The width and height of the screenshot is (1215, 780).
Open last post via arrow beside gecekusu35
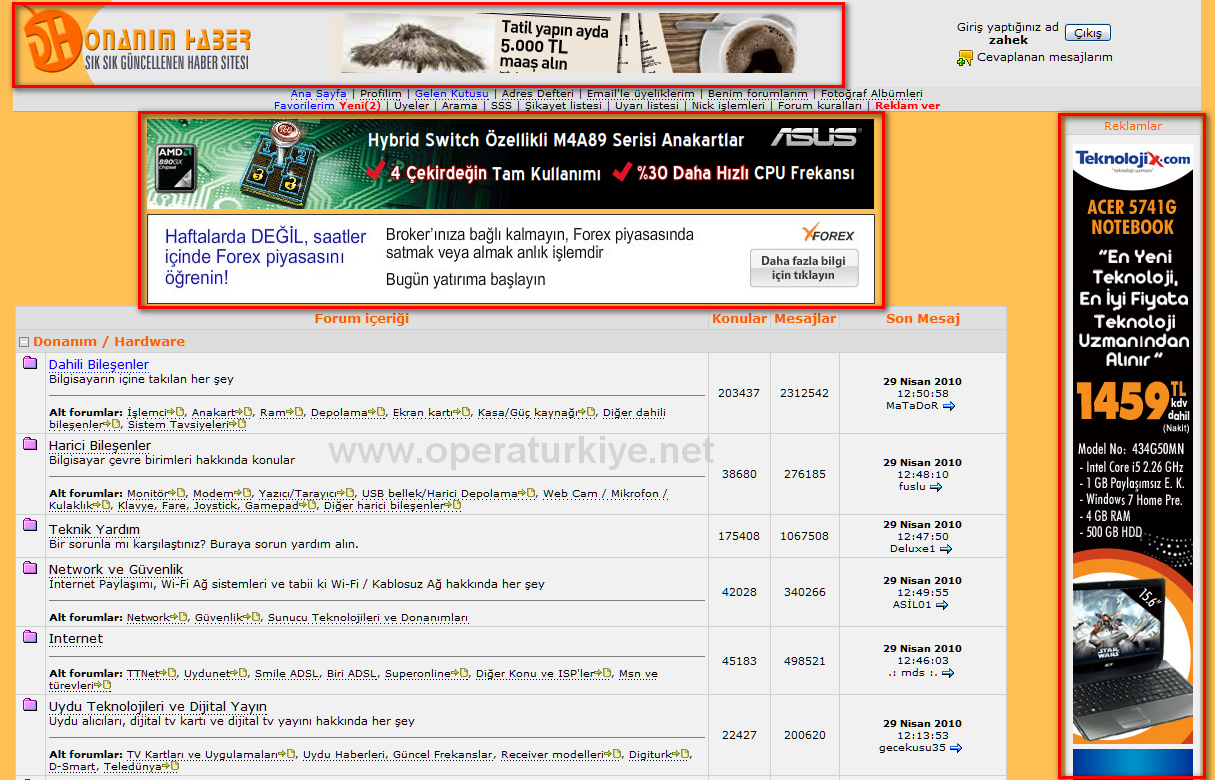point(955,748)
